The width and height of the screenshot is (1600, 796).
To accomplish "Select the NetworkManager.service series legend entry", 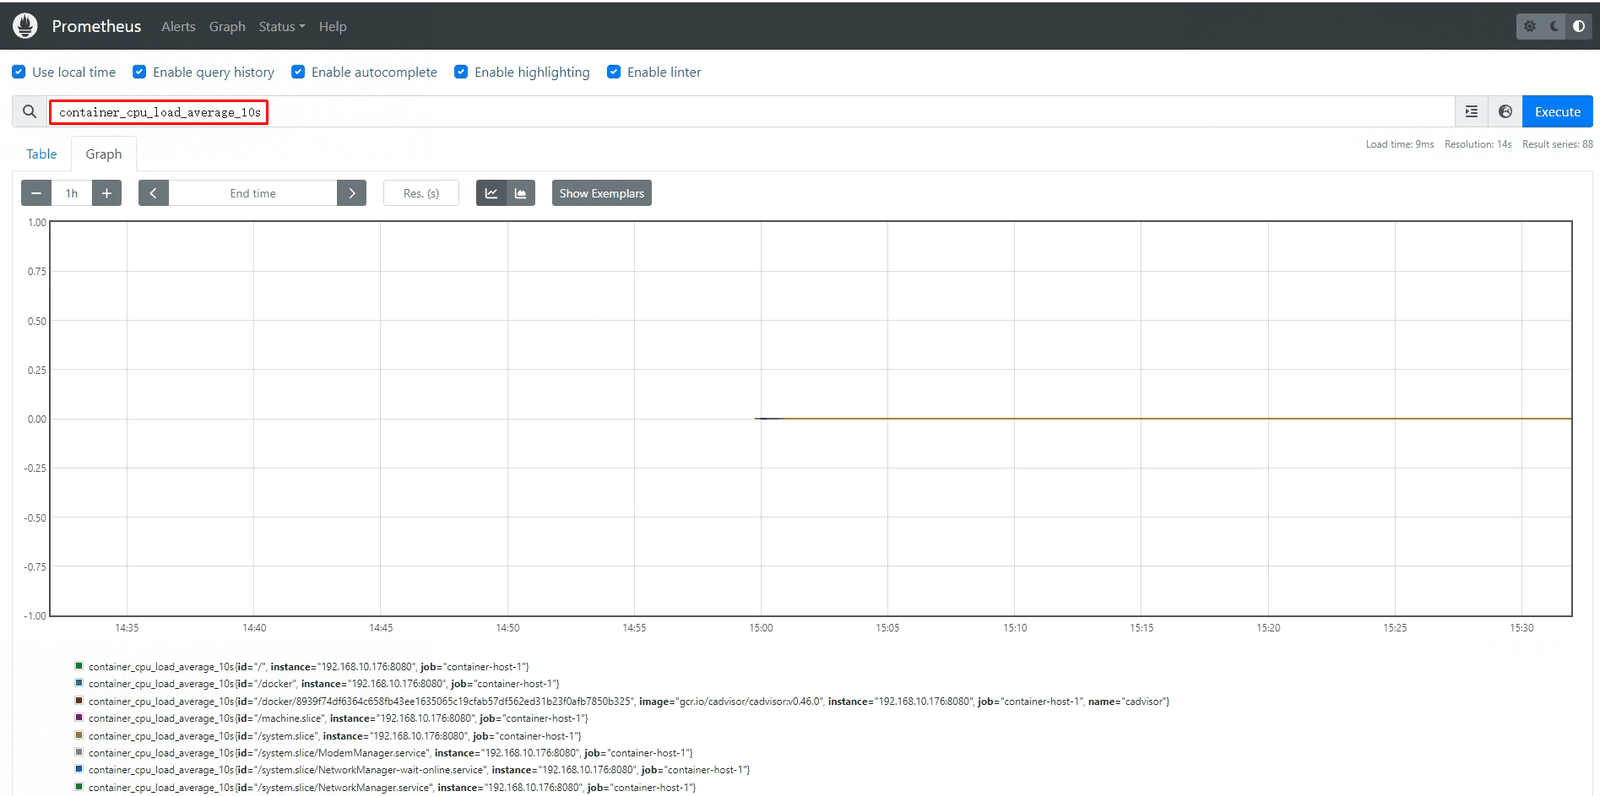I will click(392, 788).
